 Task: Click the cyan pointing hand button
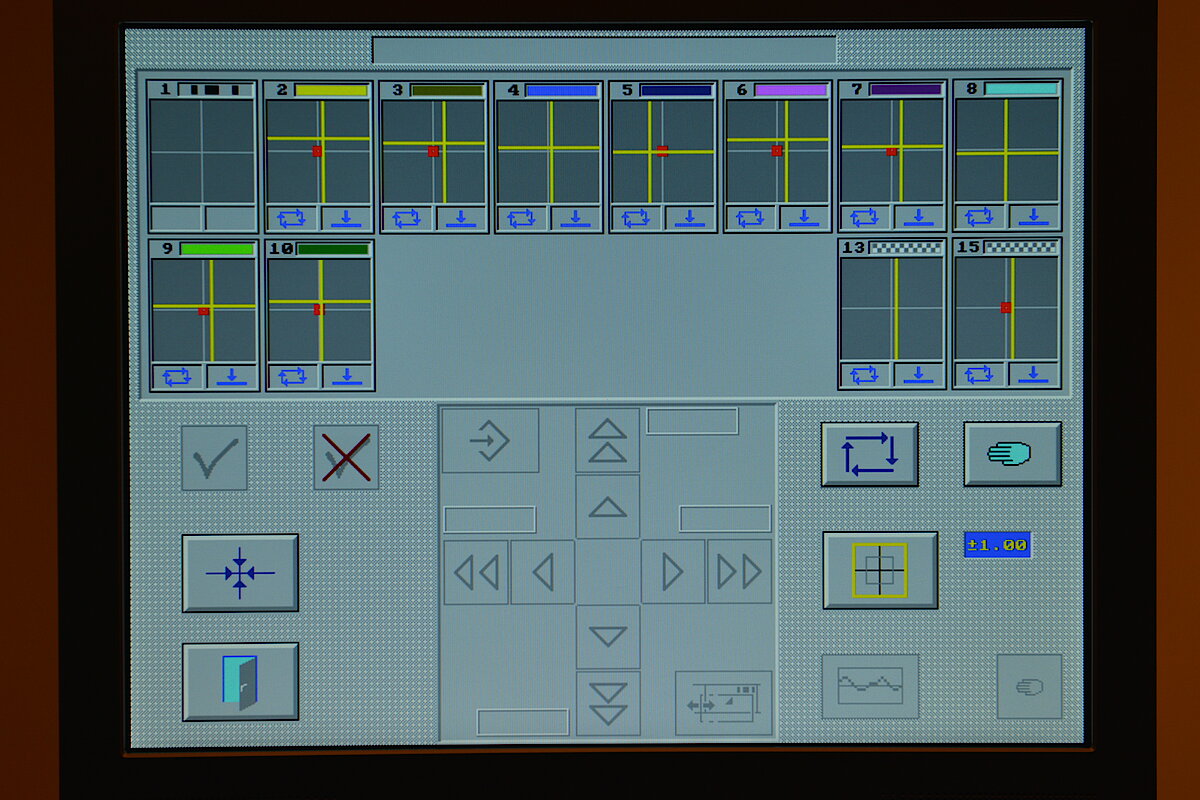point(1013,454)
